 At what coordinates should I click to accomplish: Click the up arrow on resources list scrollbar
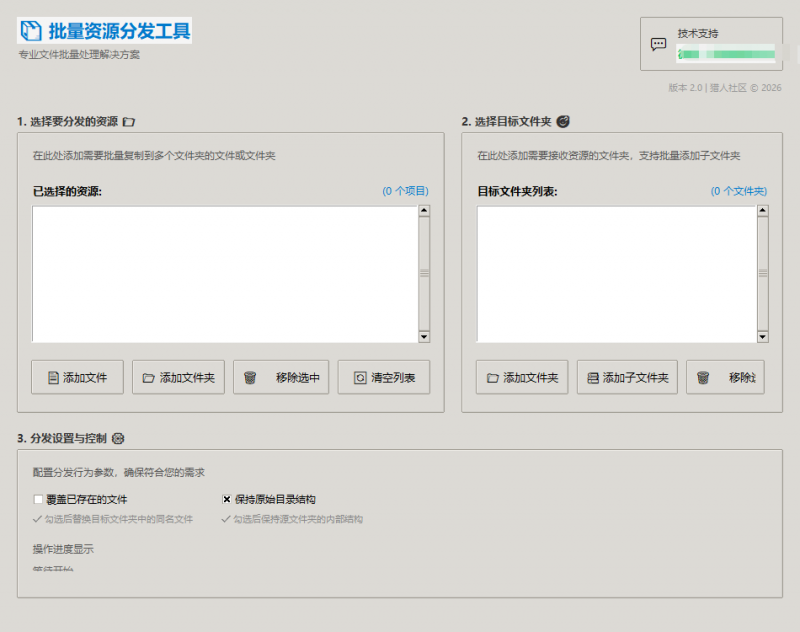click(x=423, y=208)
